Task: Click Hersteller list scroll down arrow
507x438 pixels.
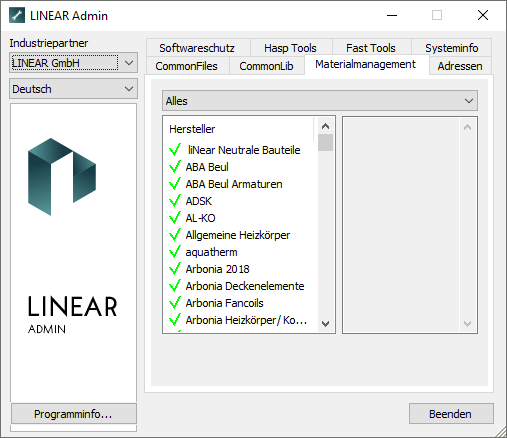Action: pos(325,323)
